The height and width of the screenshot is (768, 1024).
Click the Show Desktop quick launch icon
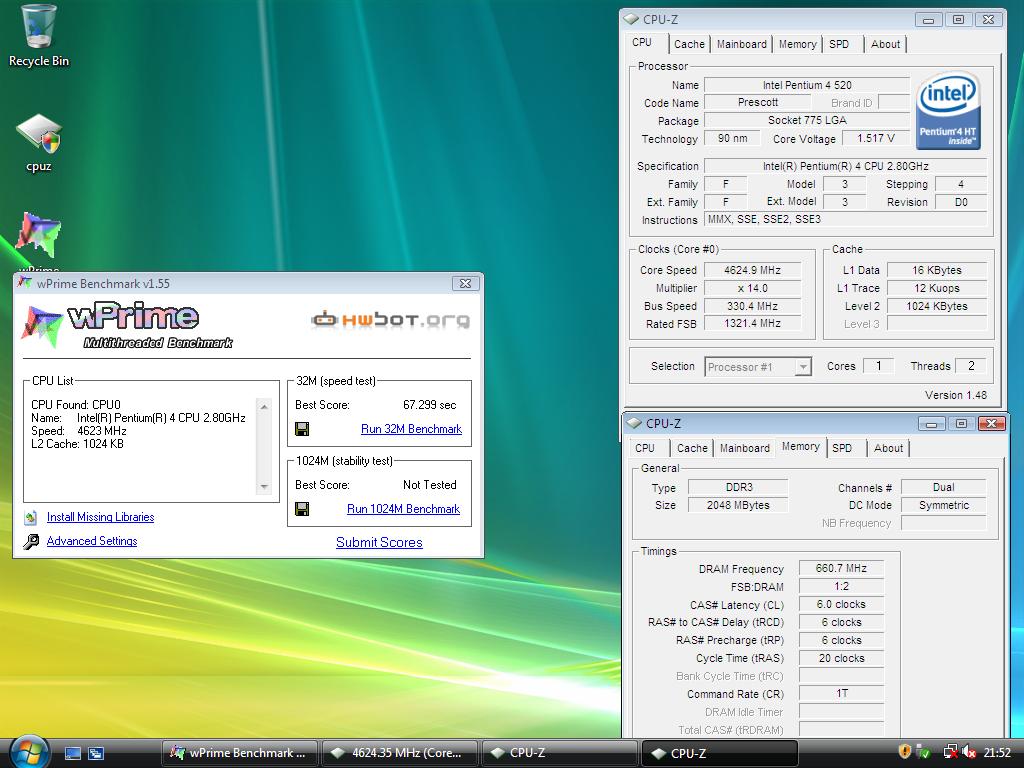click(x=72, y=753)
